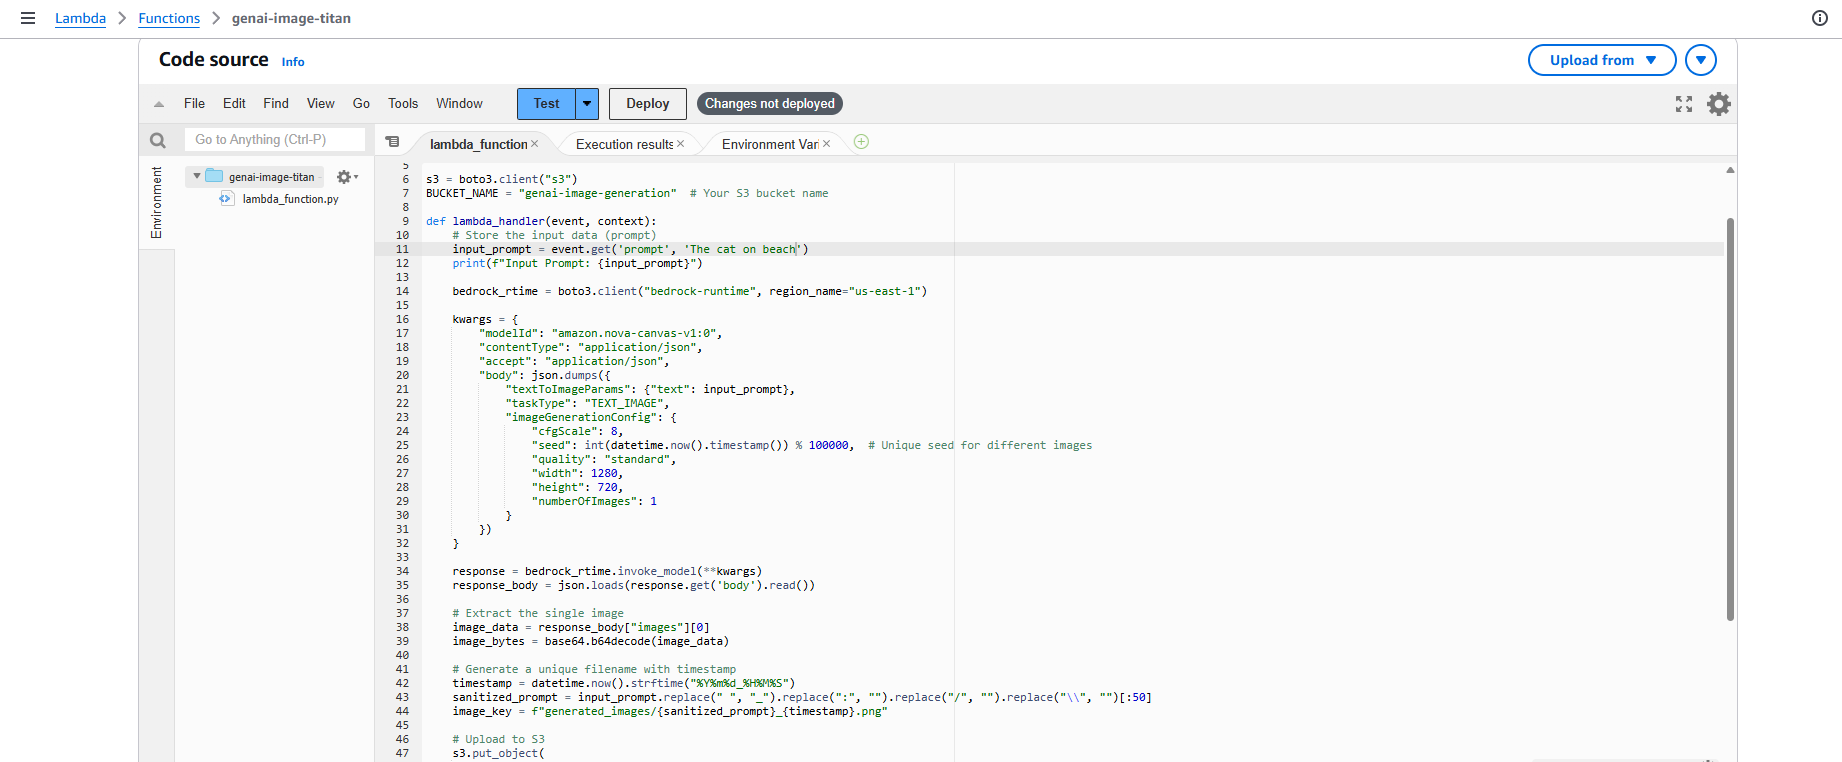Expand the round caret button beside Upload from
Screen dimensions: 1842x762
coord(1701,60)
